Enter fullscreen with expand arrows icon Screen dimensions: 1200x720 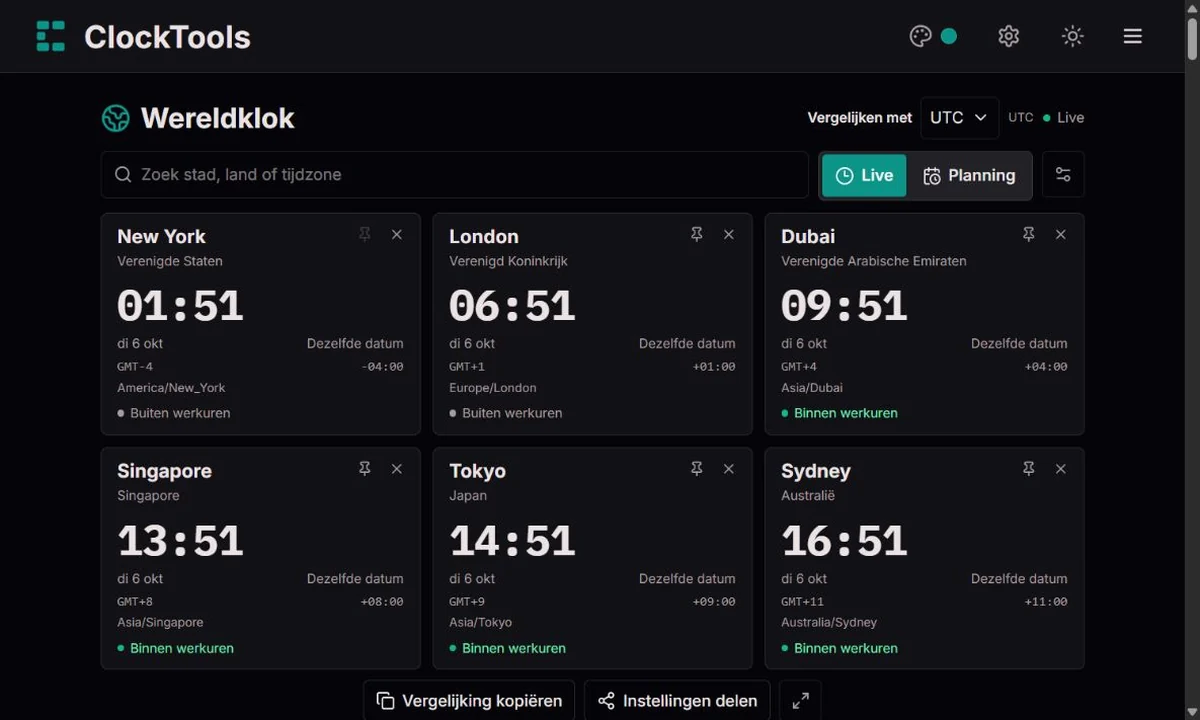click(801, 701)
